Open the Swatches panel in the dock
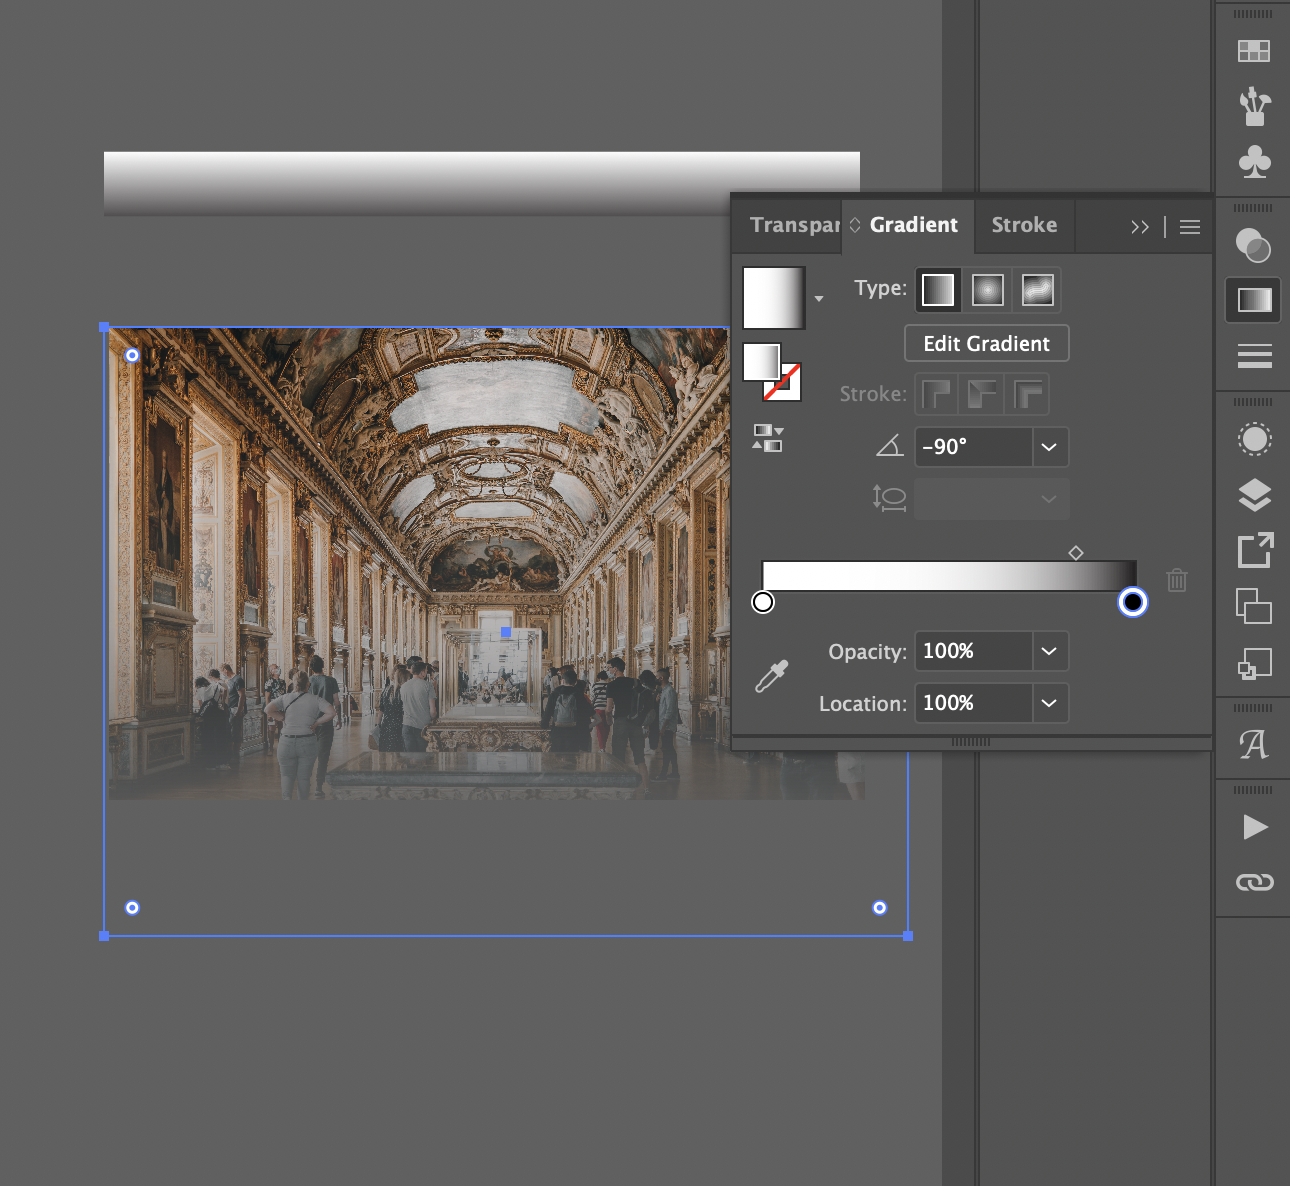This screenshot has width=1290, height=1186. click(x=1253, y=50)
